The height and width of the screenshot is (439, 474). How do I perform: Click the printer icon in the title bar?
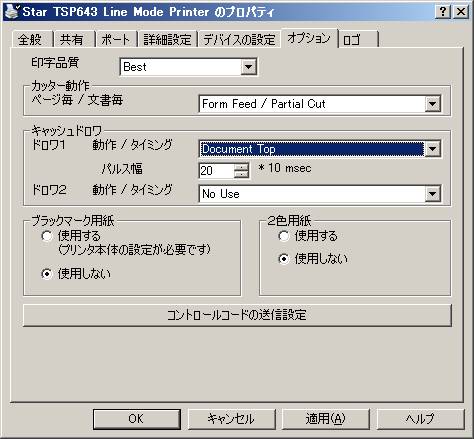pyautogui.click(x=12, y=11)
